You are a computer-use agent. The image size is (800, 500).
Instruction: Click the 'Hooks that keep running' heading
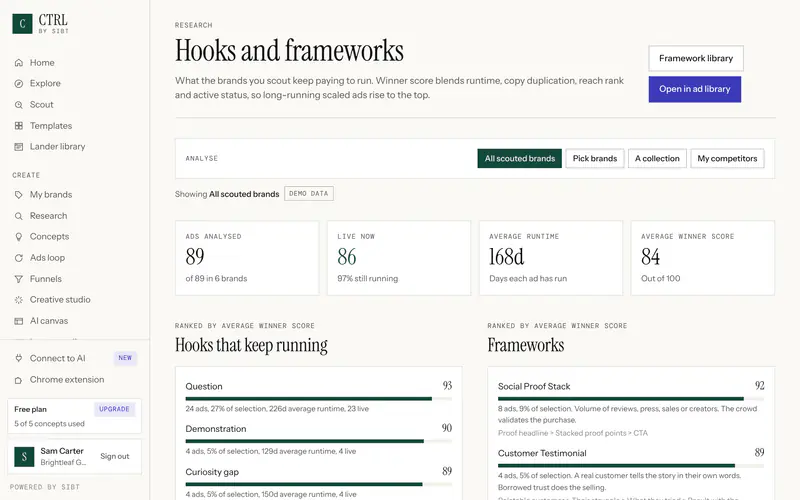[x=251, y=345]
